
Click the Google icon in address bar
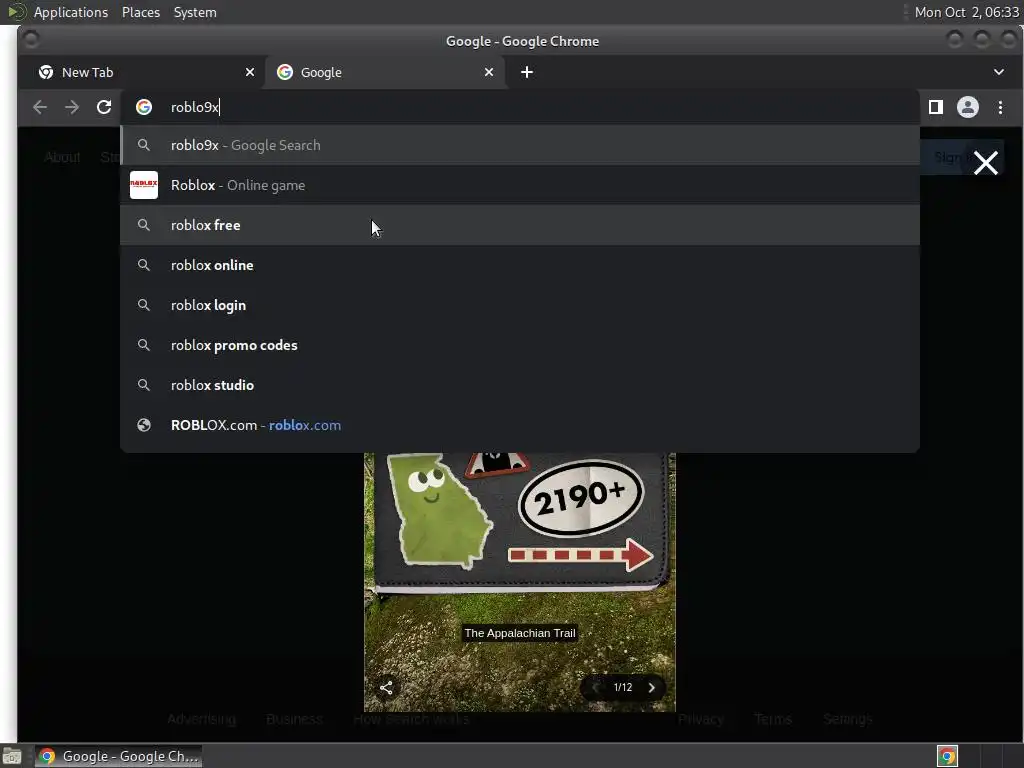click(x=144, y=107)
